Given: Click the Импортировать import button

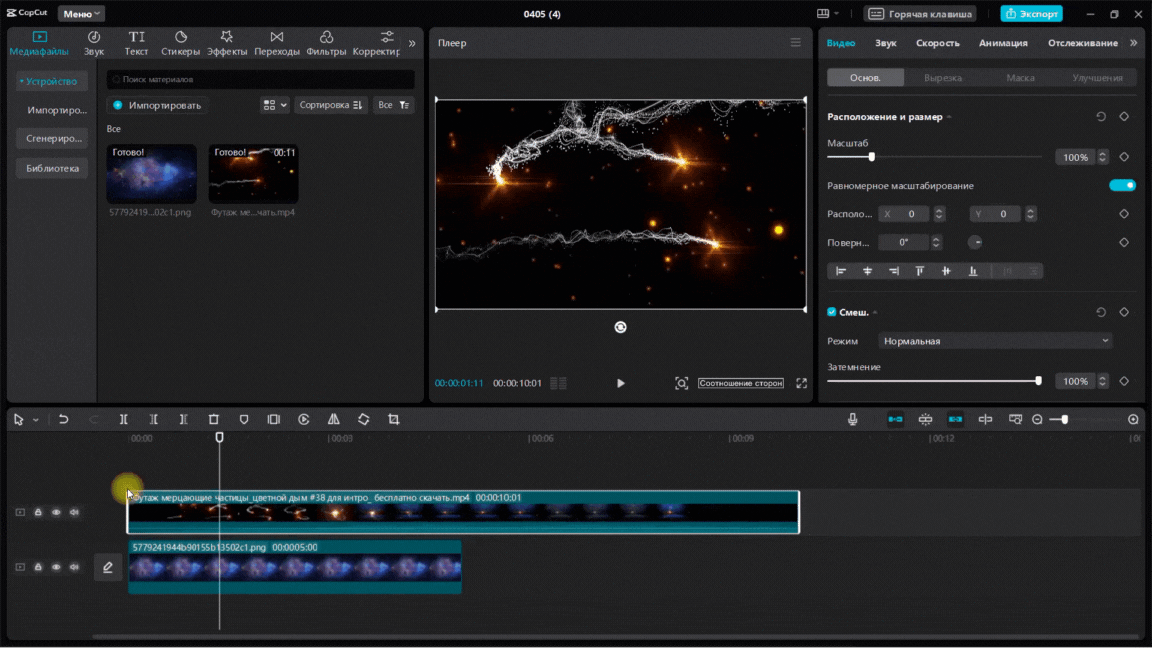Looking at the screenshot, I should click(x=157, y=105).
